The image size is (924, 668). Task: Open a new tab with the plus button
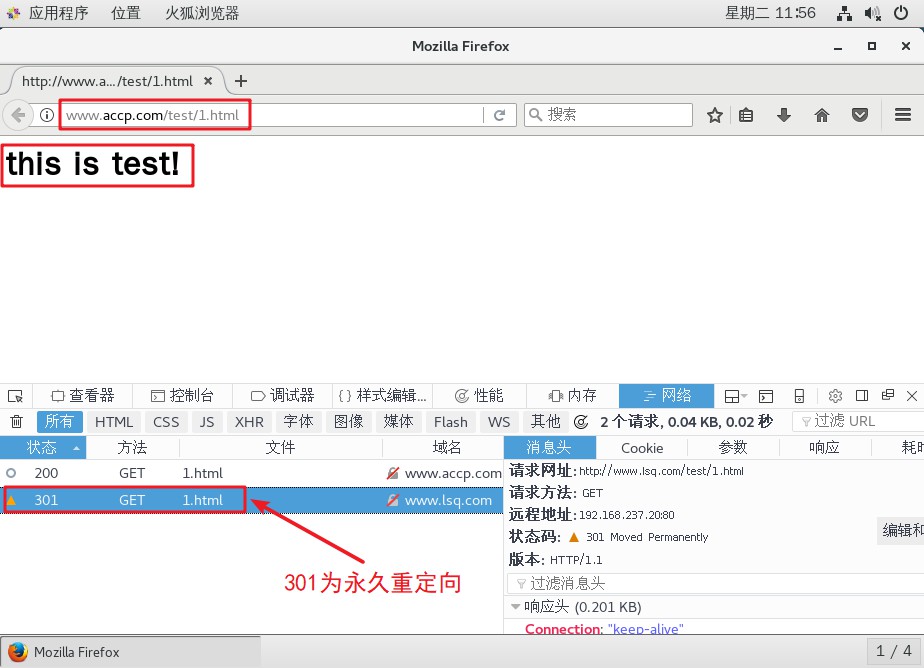click(240, 81)
